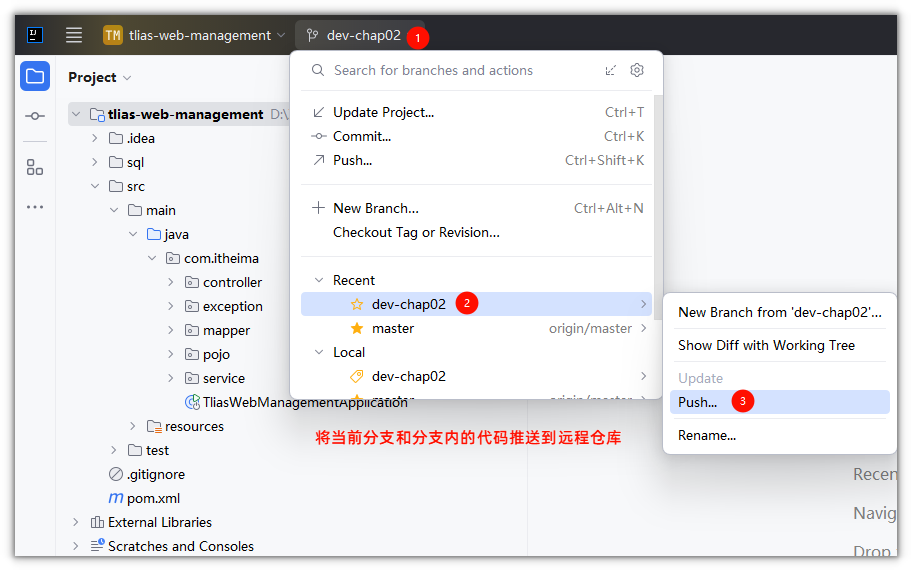Select Push... in the branch submenu
The width and height of the screenshot is (912, 571).
779,402
